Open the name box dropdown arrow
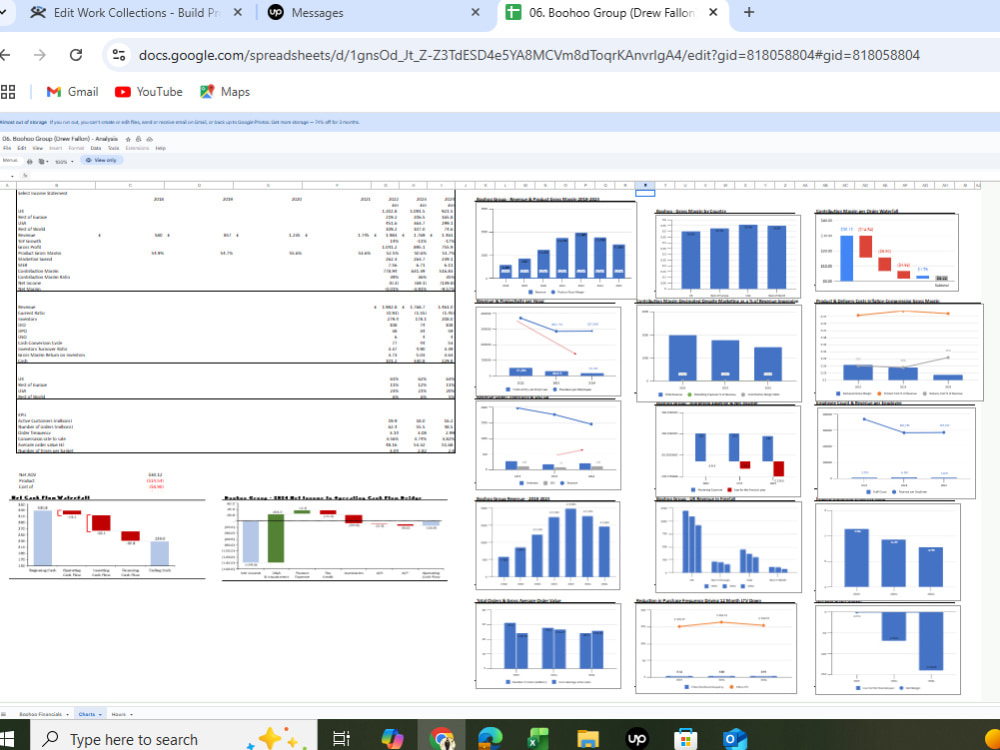Screen dimensions: 1000x750 [x=12, y=177]
